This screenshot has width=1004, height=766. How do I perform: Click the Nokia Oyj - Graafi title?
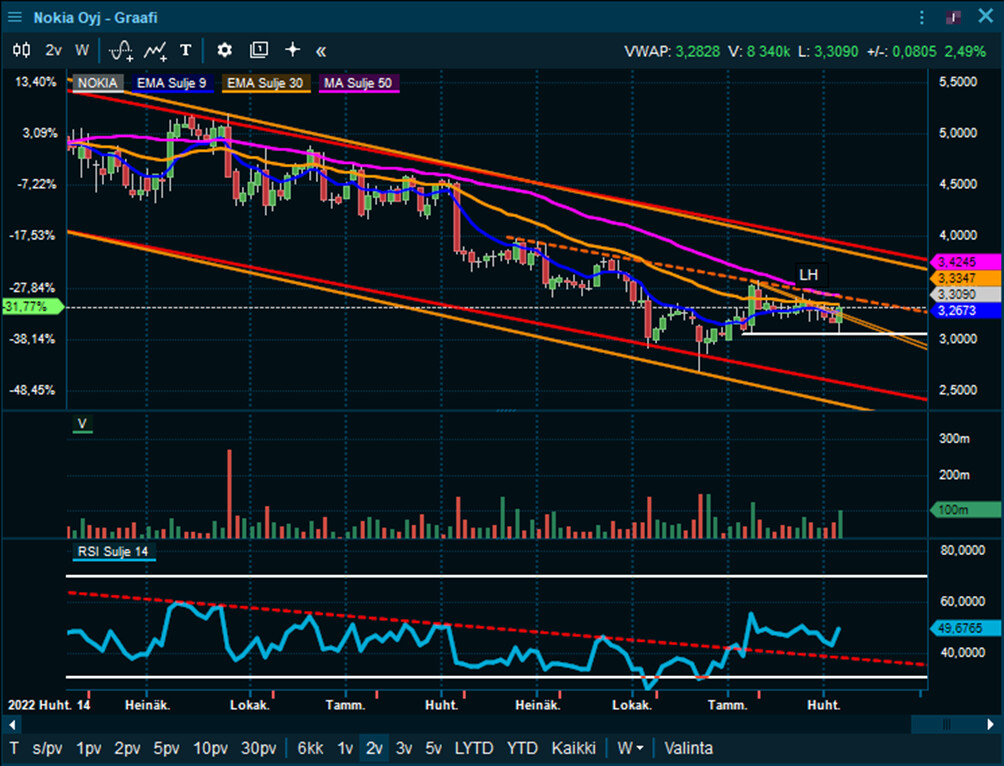click(x=95, y=17)
